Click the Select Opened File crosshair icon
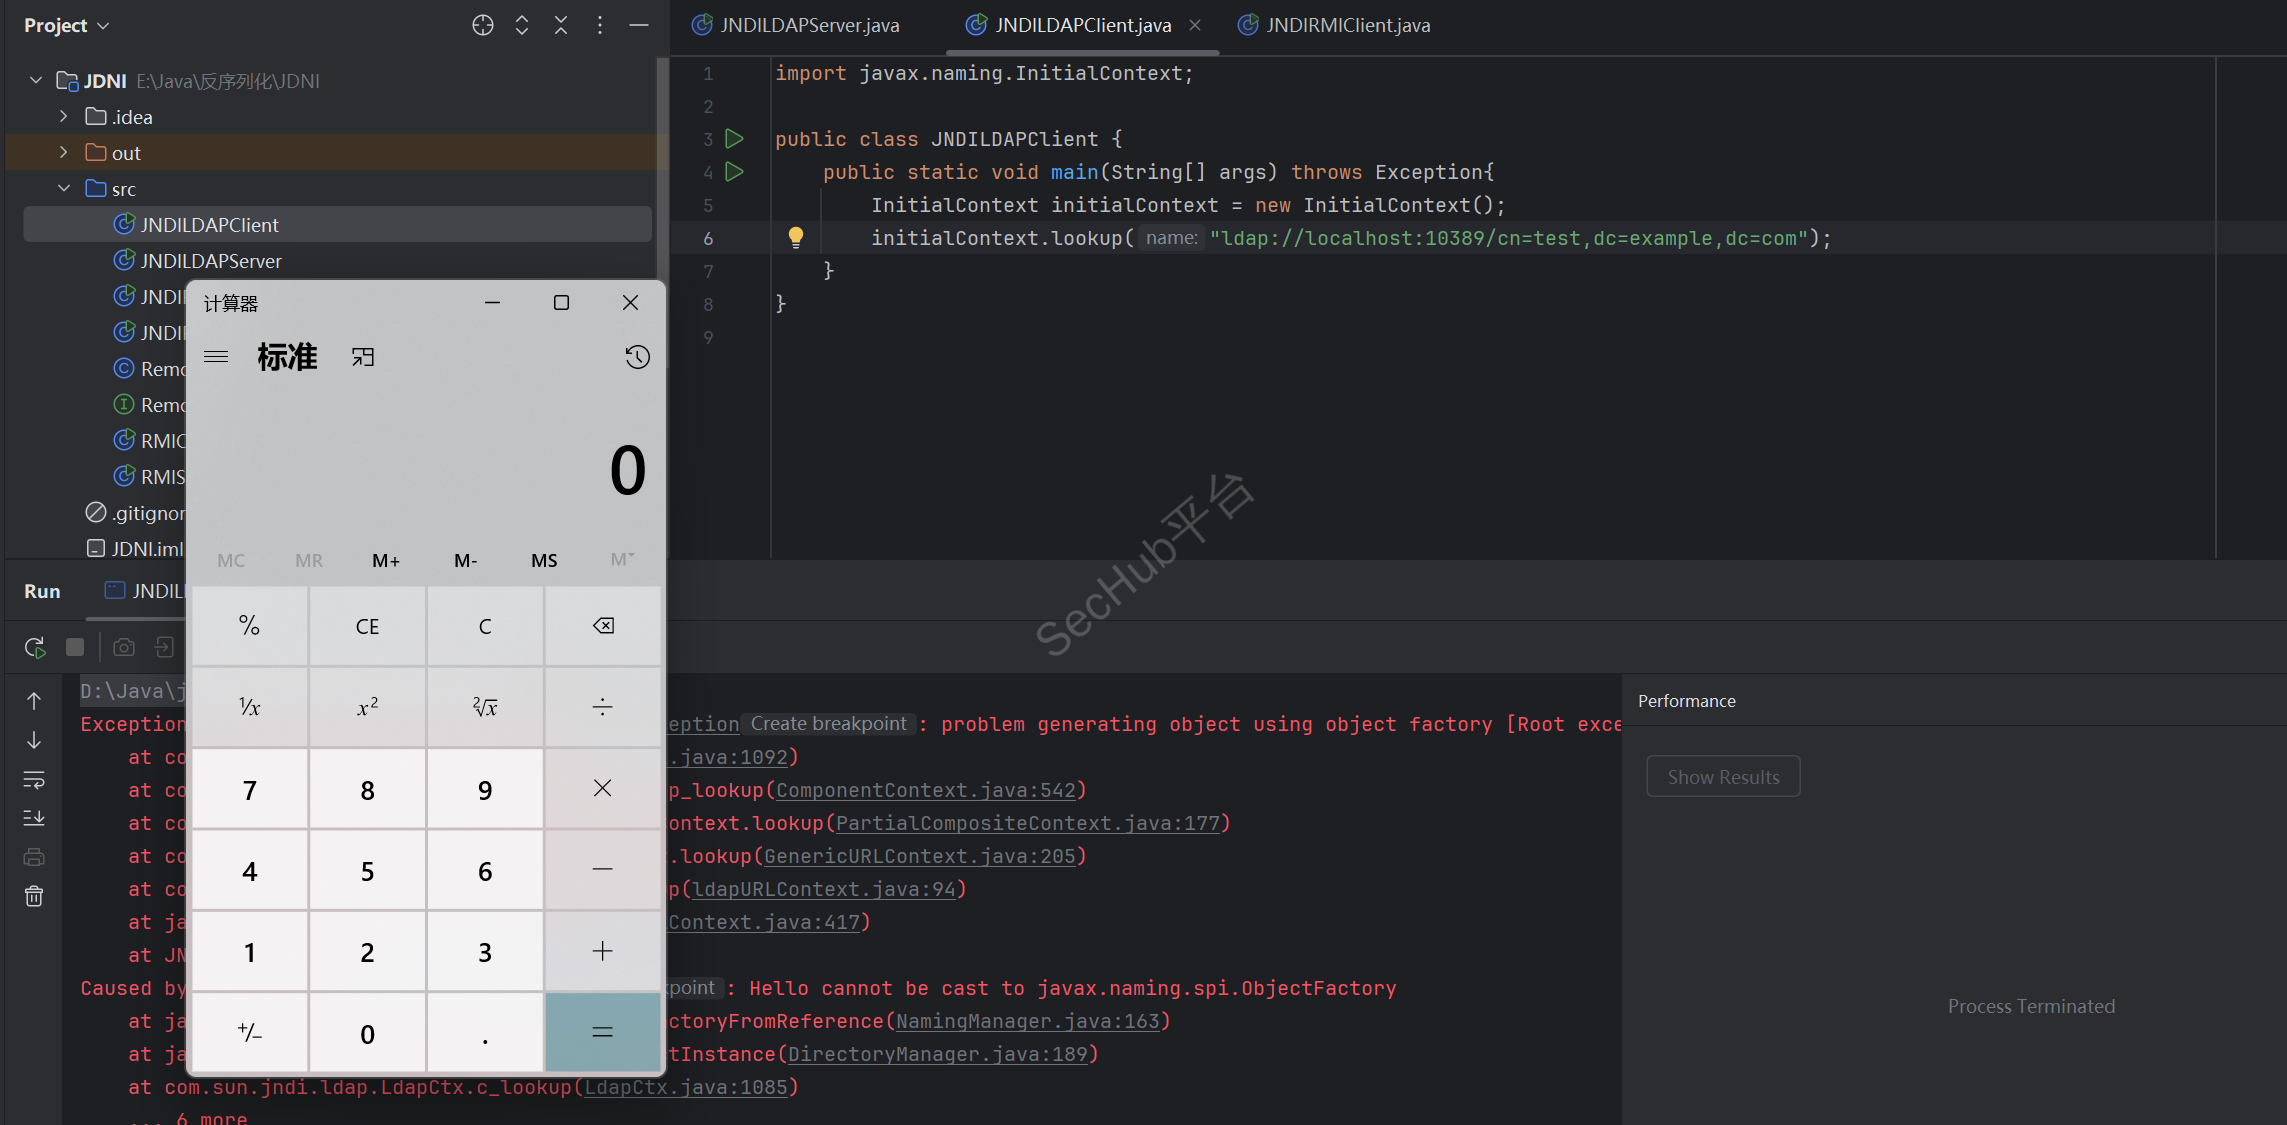The image size is (2287, 1125). [483, 25]
